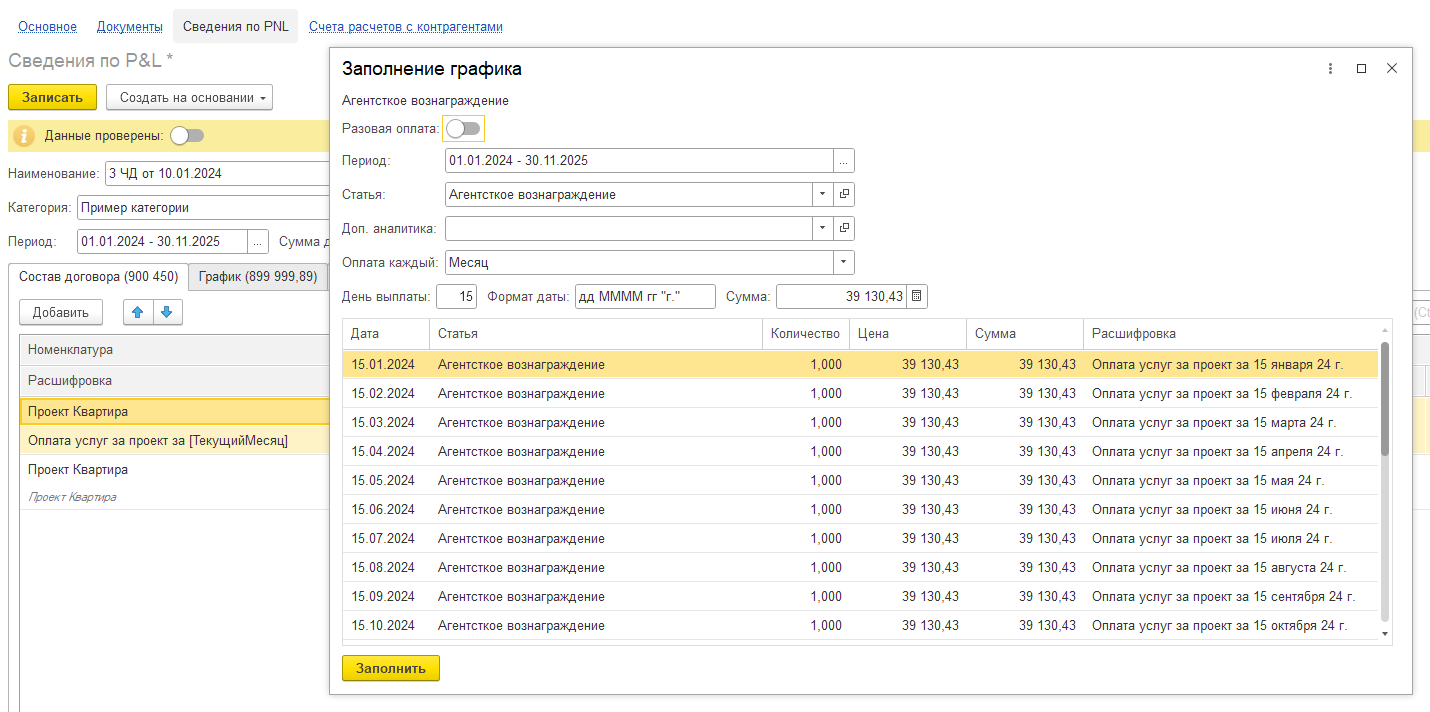Toggle the Разовая оплата switch

(x=463, y=129)
